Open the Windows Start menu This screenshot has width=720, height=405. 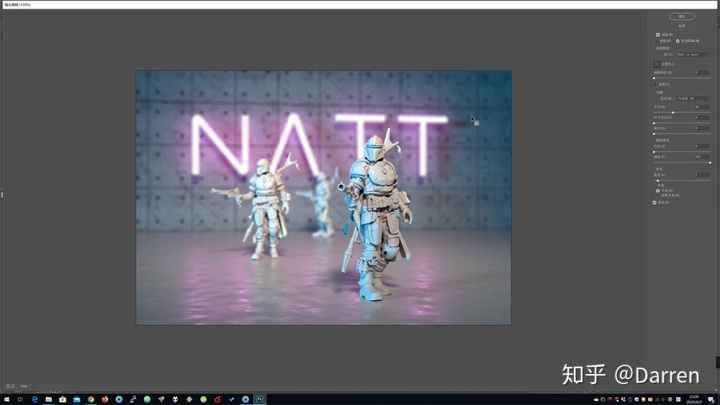6,399
